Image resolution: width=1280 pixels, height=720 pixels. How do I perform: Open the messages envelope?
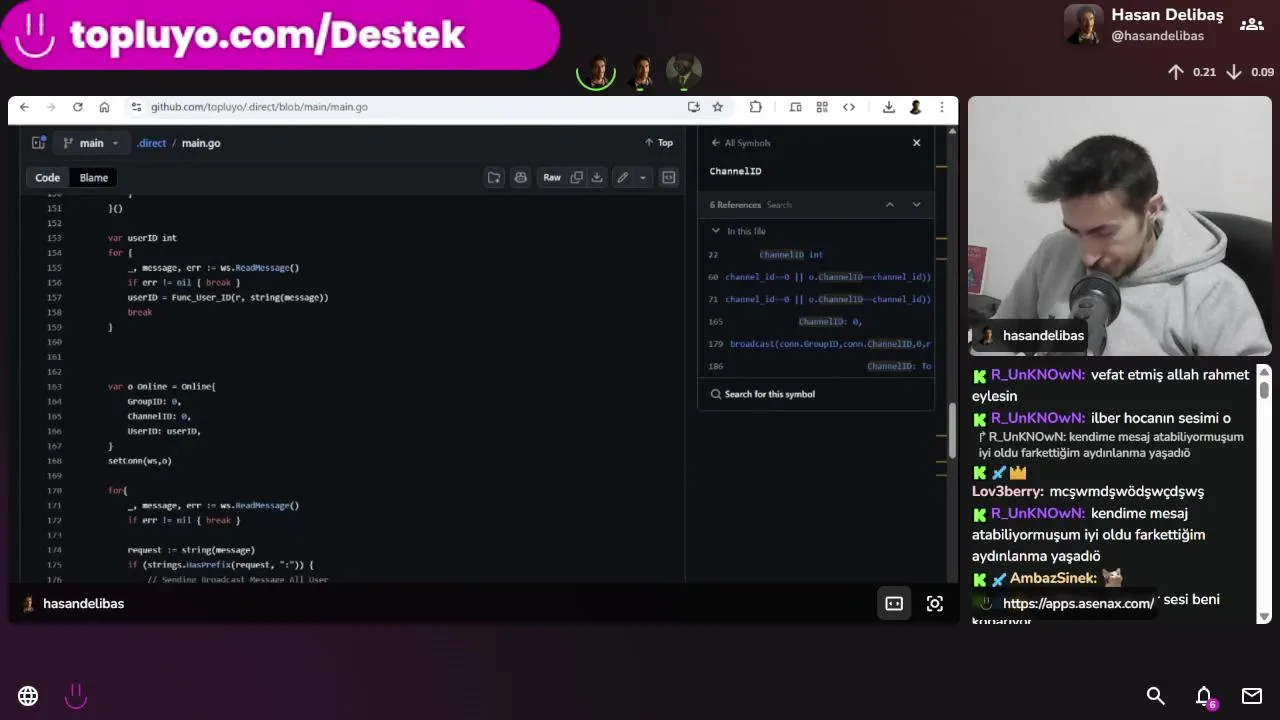coord(1252,696)
